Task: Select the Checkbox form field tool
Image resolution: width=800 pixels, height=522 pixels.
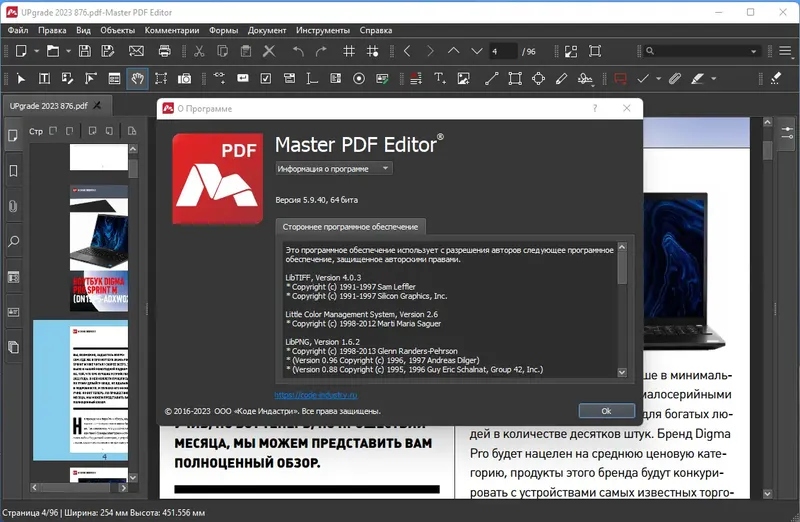Action: click(266, 79)
